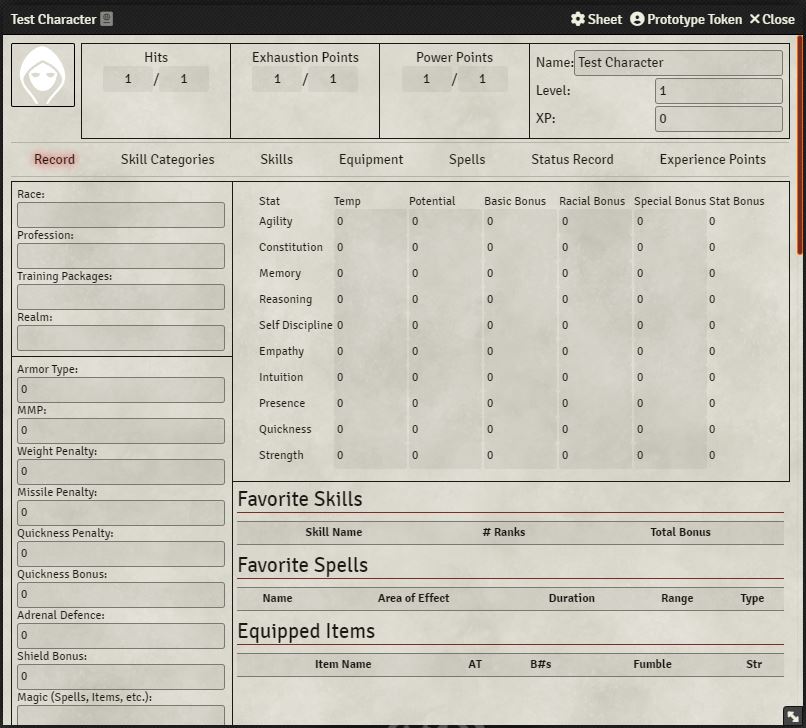Viewport: 806px width, 728px height.
Task: Click the Name input showing Test Character
Action: click(678, 62)
